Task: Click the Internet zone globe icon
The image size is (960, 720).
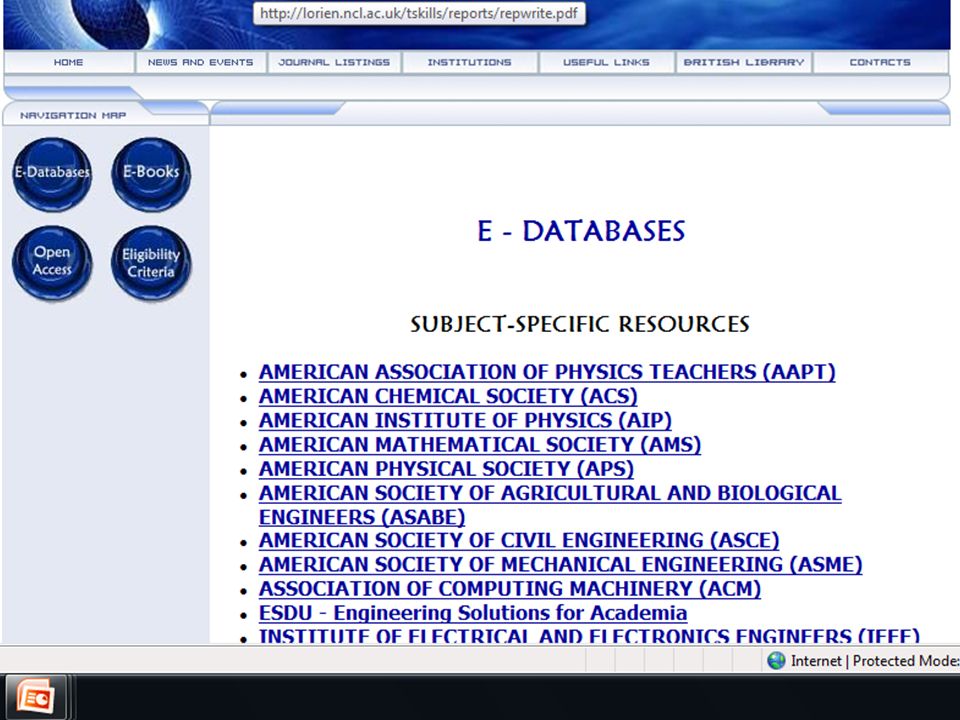Action: (776, 661)
